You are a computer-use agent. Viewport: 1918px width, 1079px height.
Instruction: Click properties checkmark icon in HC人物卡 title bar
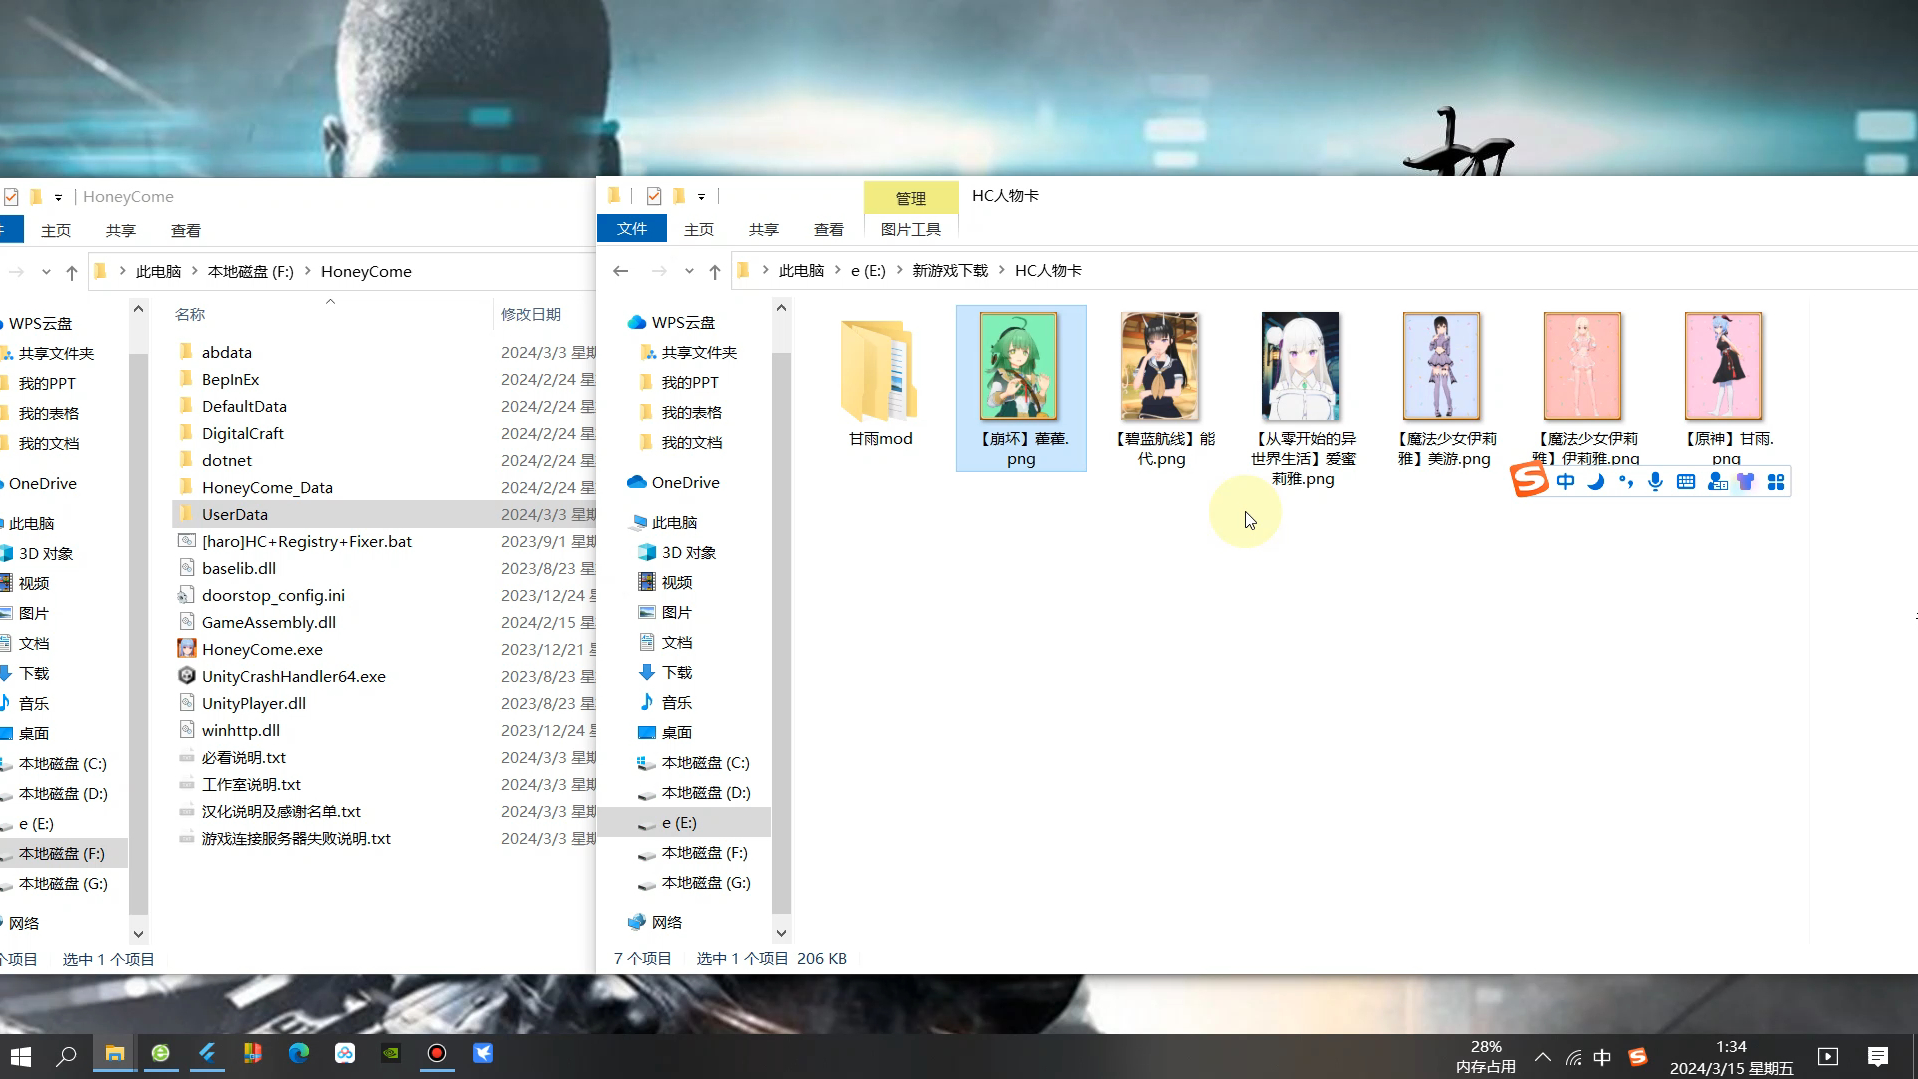(654, 196)
